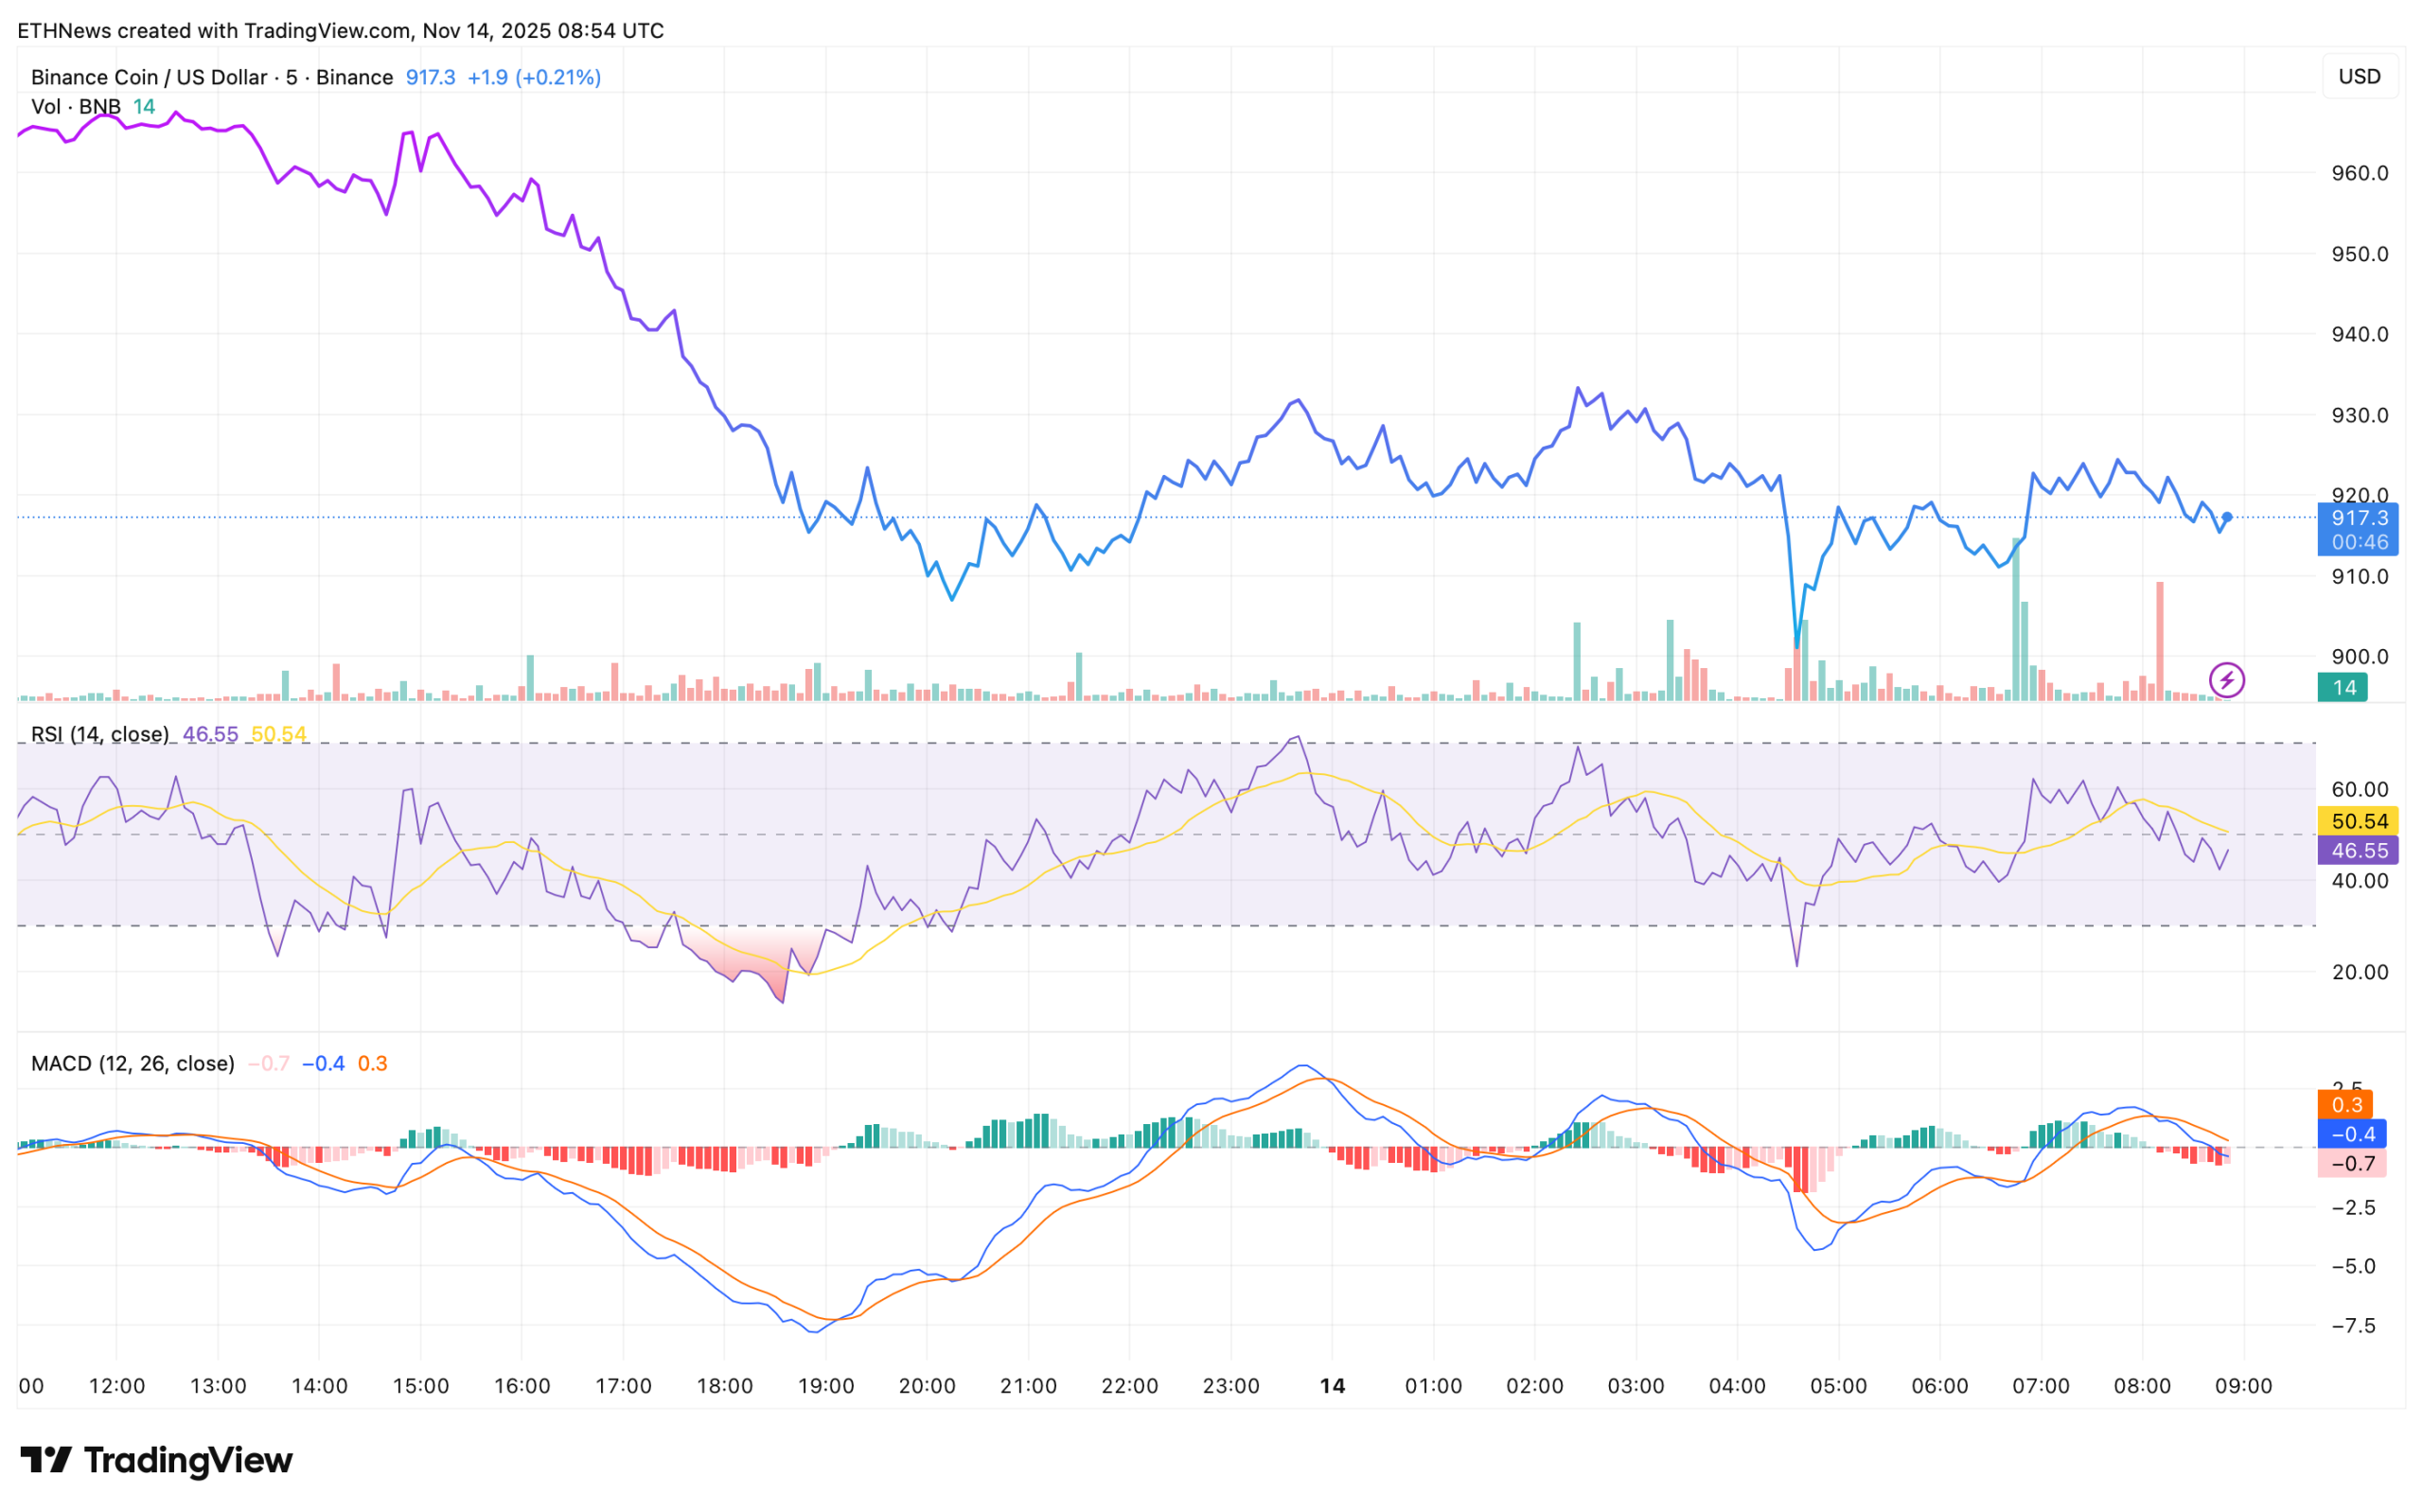The height and width of the screenshot is (1512, 2423).
Task: Click the 09:00 label on time axis
Action: pyautogui.click(x=2244, y=1387)
